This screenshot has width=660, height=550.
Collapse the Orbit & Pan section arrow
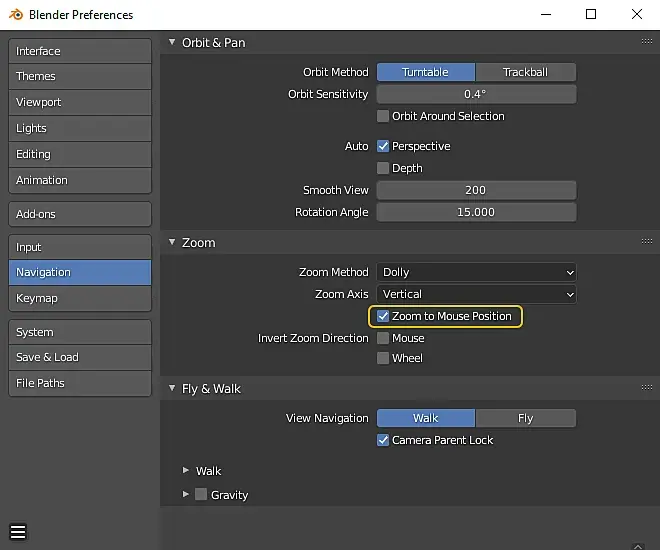coord(171,43)
